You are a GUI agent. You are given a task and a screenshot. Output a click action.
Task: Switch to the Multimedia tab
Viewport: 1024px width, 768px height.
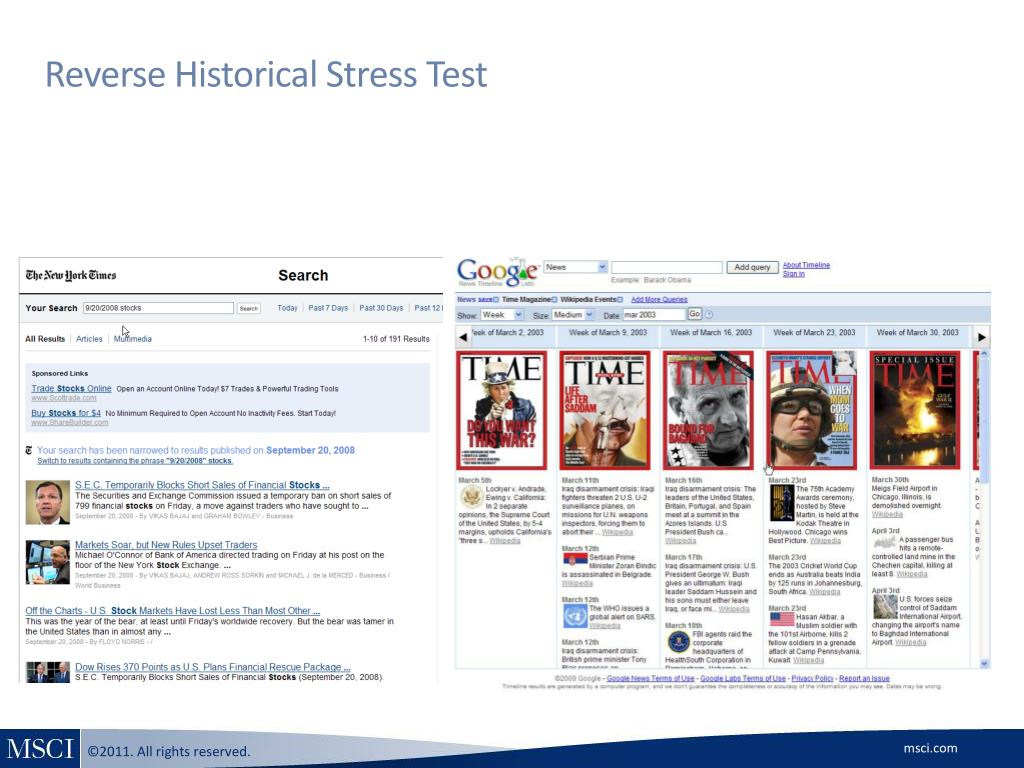click(133, 339)
